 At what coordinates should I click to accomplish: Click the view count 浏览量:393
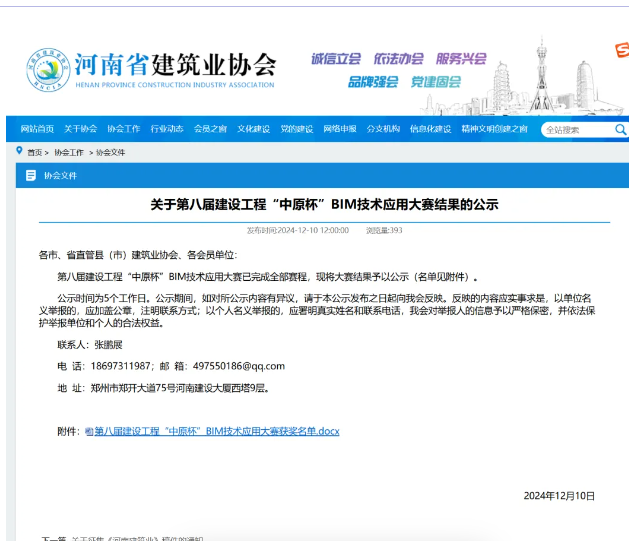pyautogui.click(x=384, y=230)
